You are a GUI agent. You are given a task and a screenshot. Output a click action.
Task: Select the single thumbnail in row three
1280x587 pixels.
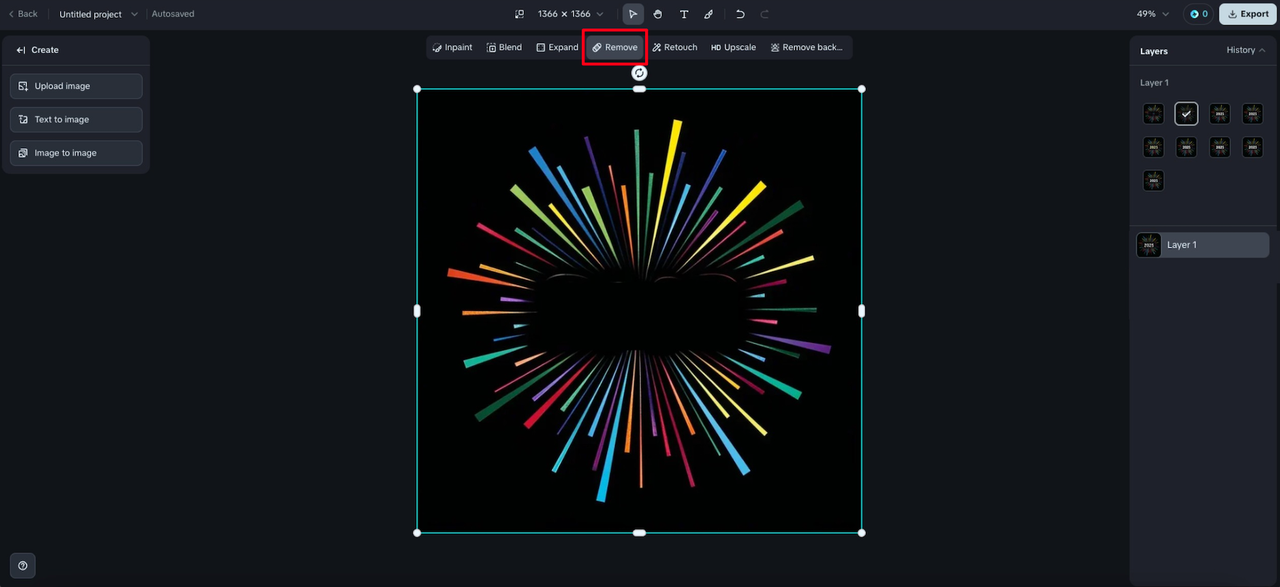(1153, 181)
